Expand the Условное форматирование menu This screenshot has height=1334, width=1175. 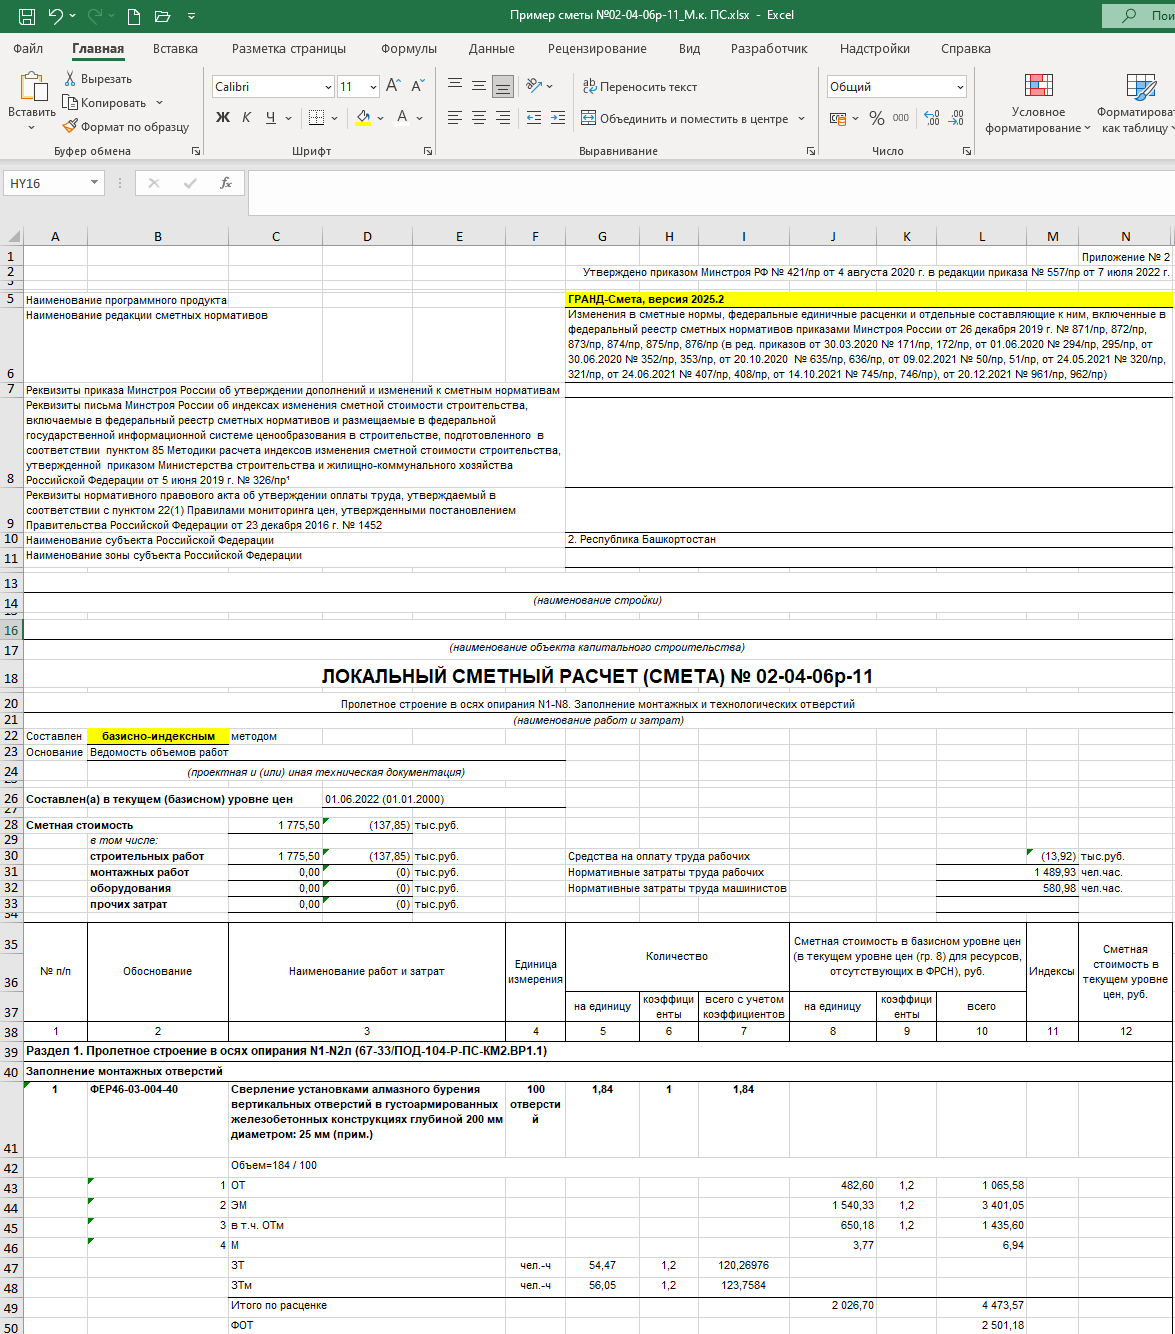[1038, 103]
